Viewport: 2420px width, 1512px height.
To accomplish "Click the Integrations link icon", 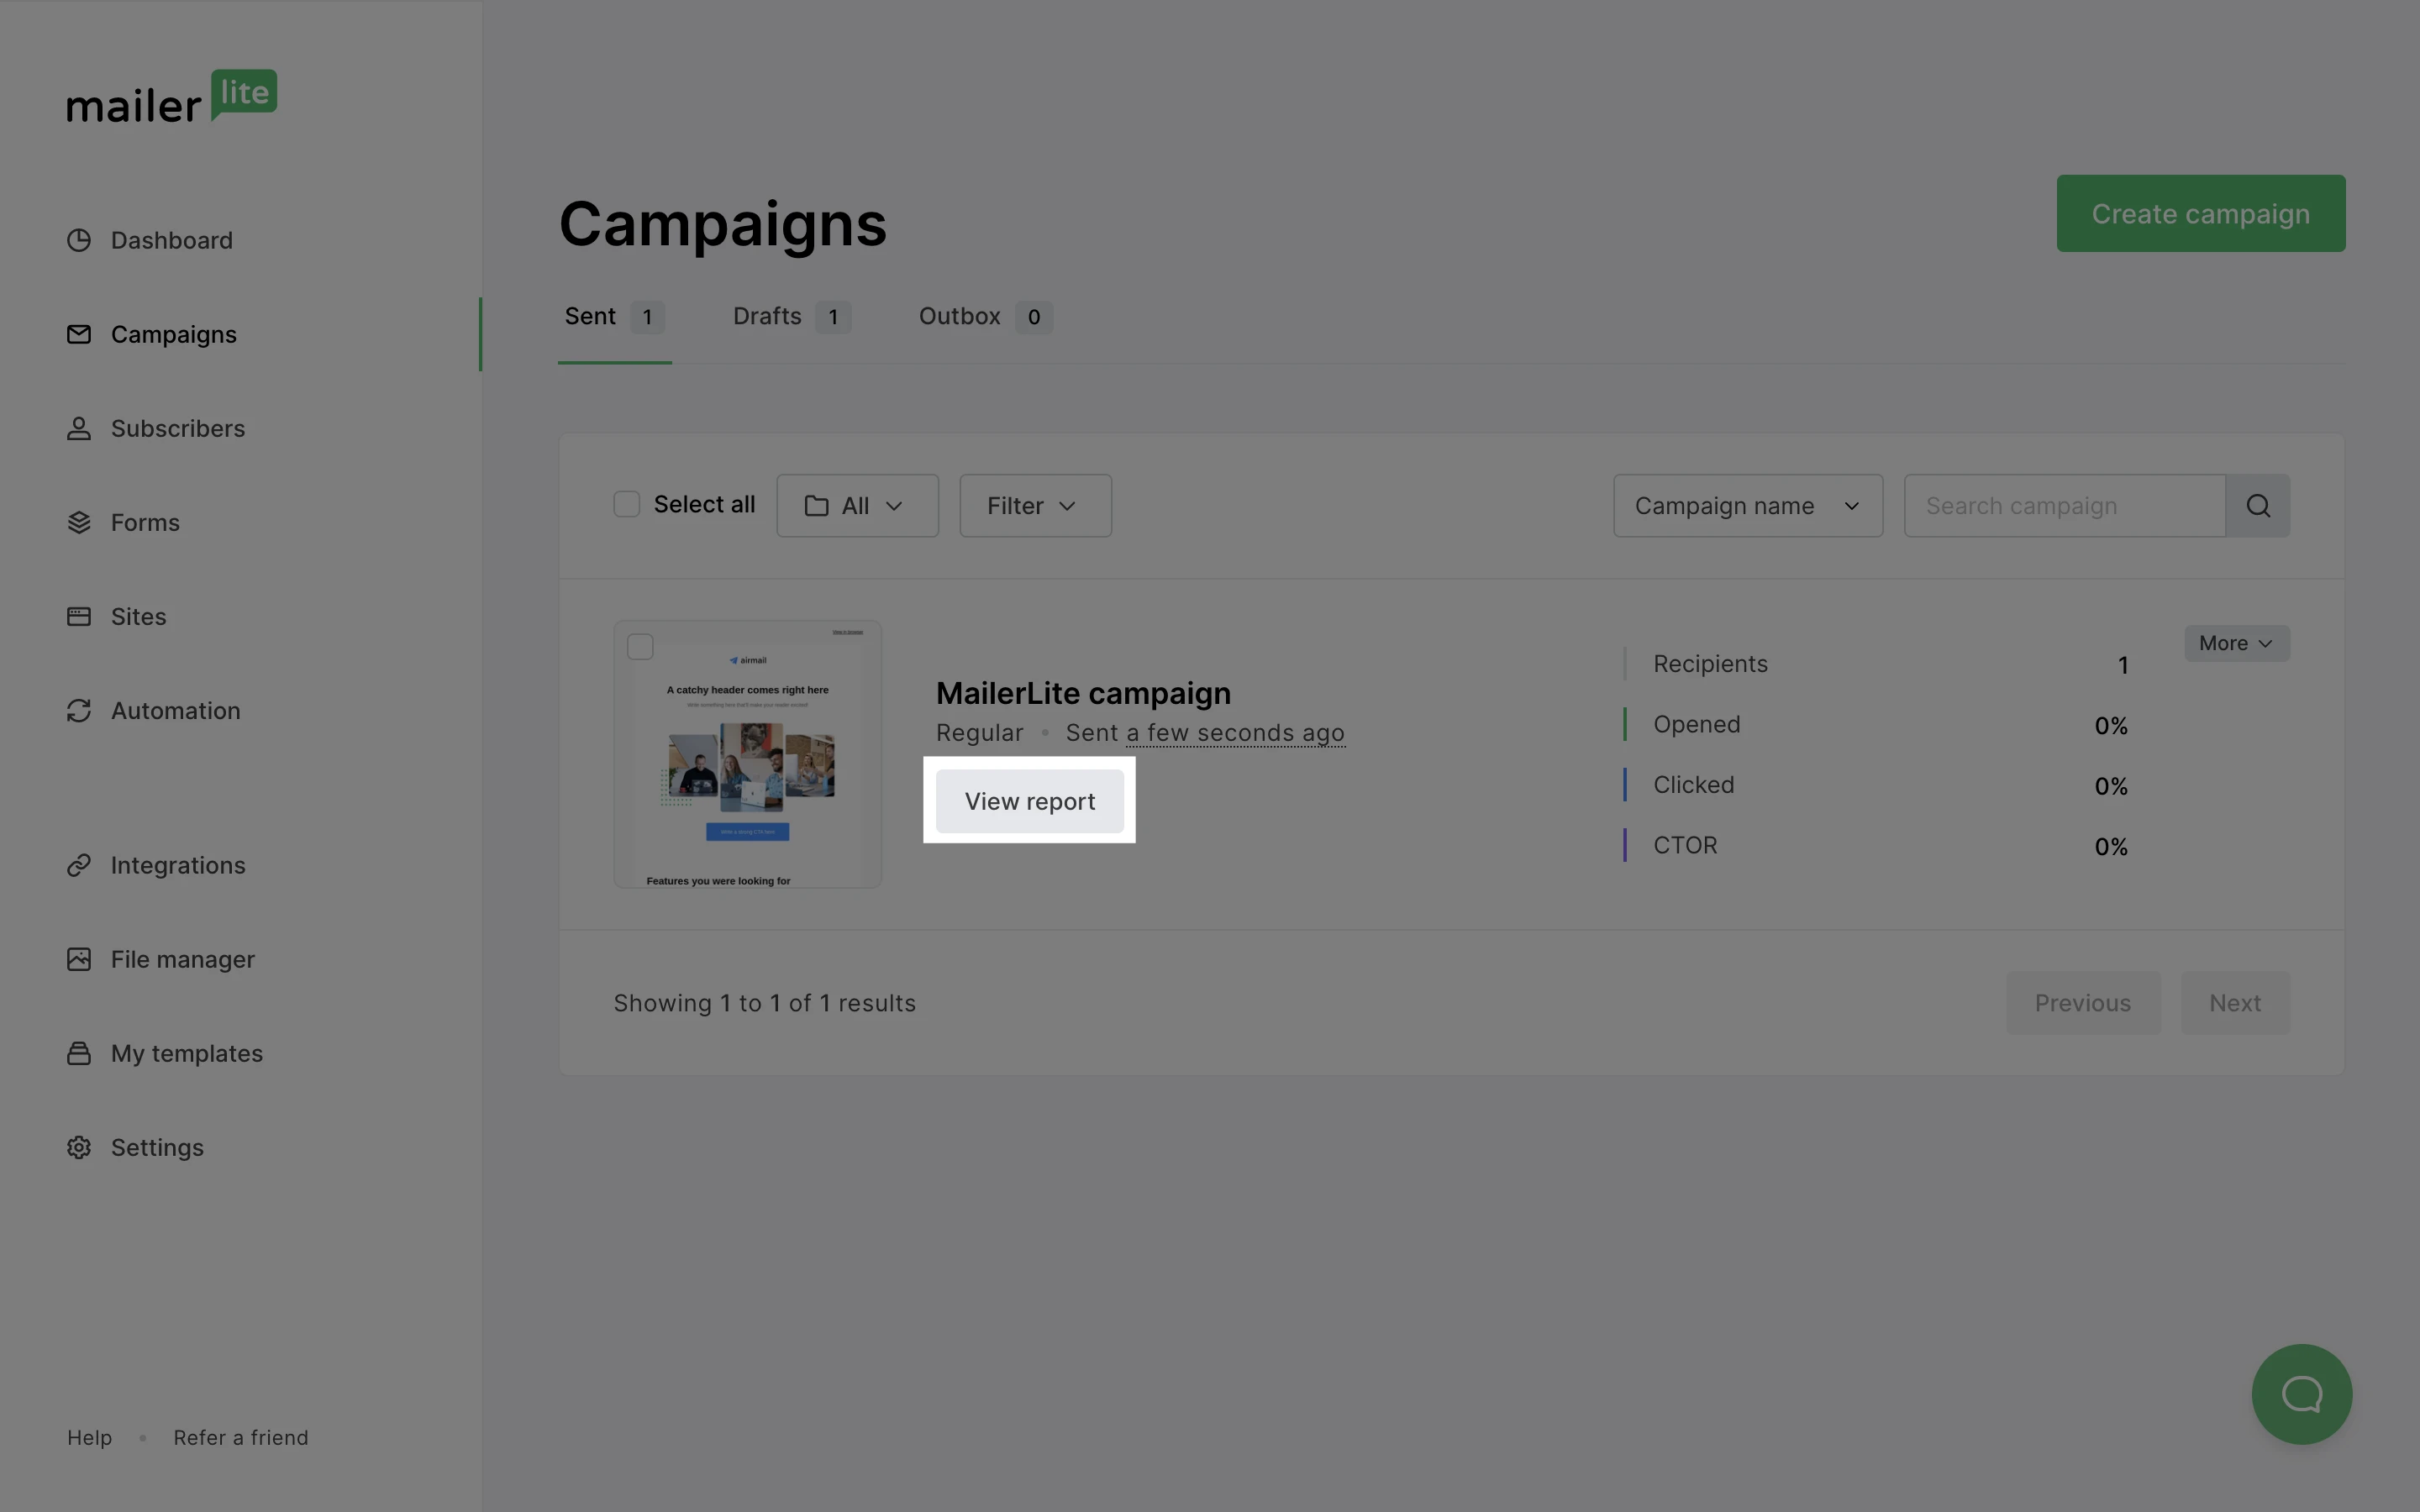I will pos(79,865).
